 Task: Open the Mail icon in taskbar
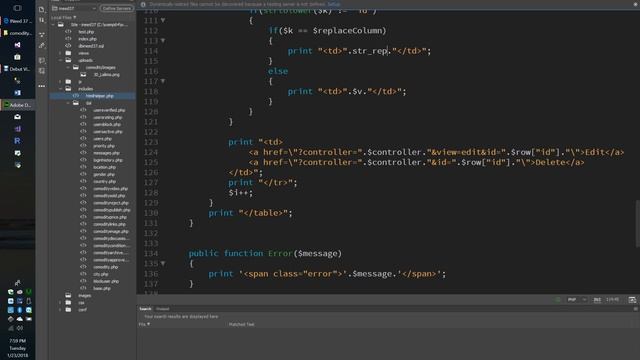pyautogui.click(x=17, y=117)
